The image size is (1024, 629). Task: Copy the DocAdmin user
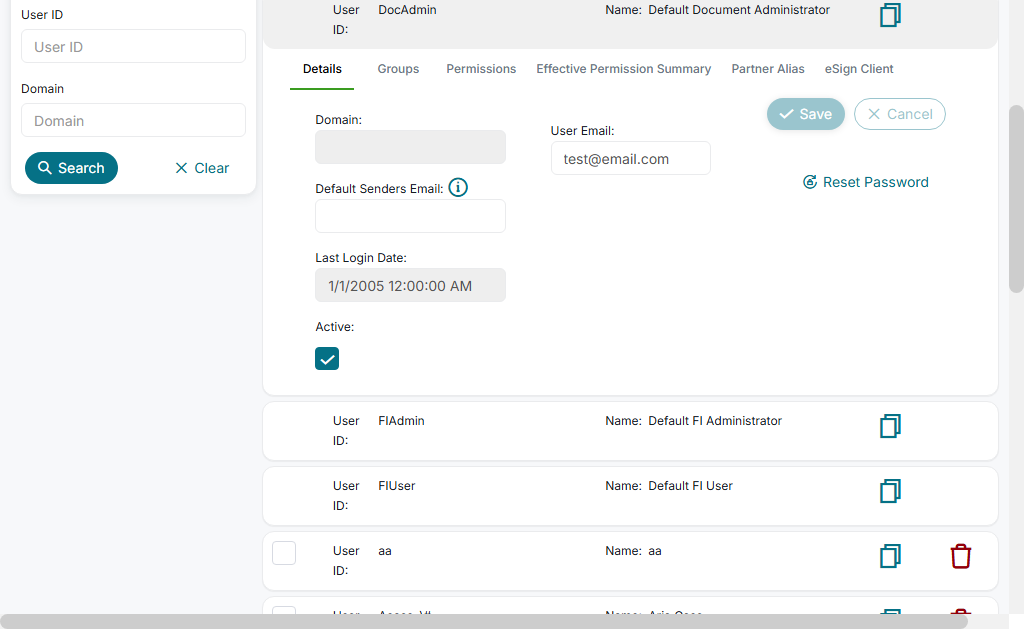click(x=890, y=15)
